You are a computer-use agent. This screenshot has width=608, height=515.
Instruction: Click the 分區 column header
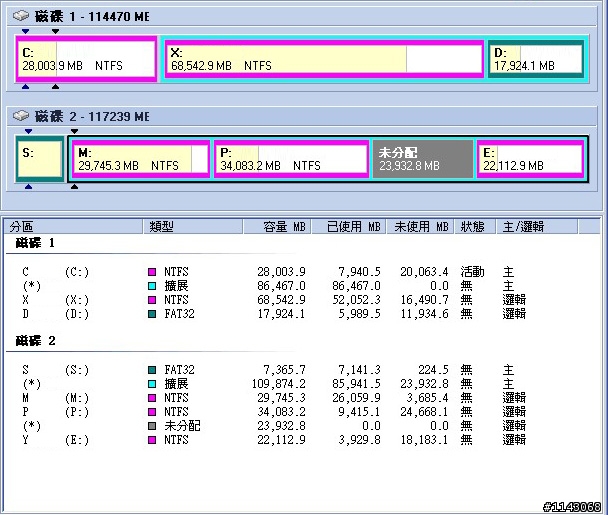click(x=73, y=226)
